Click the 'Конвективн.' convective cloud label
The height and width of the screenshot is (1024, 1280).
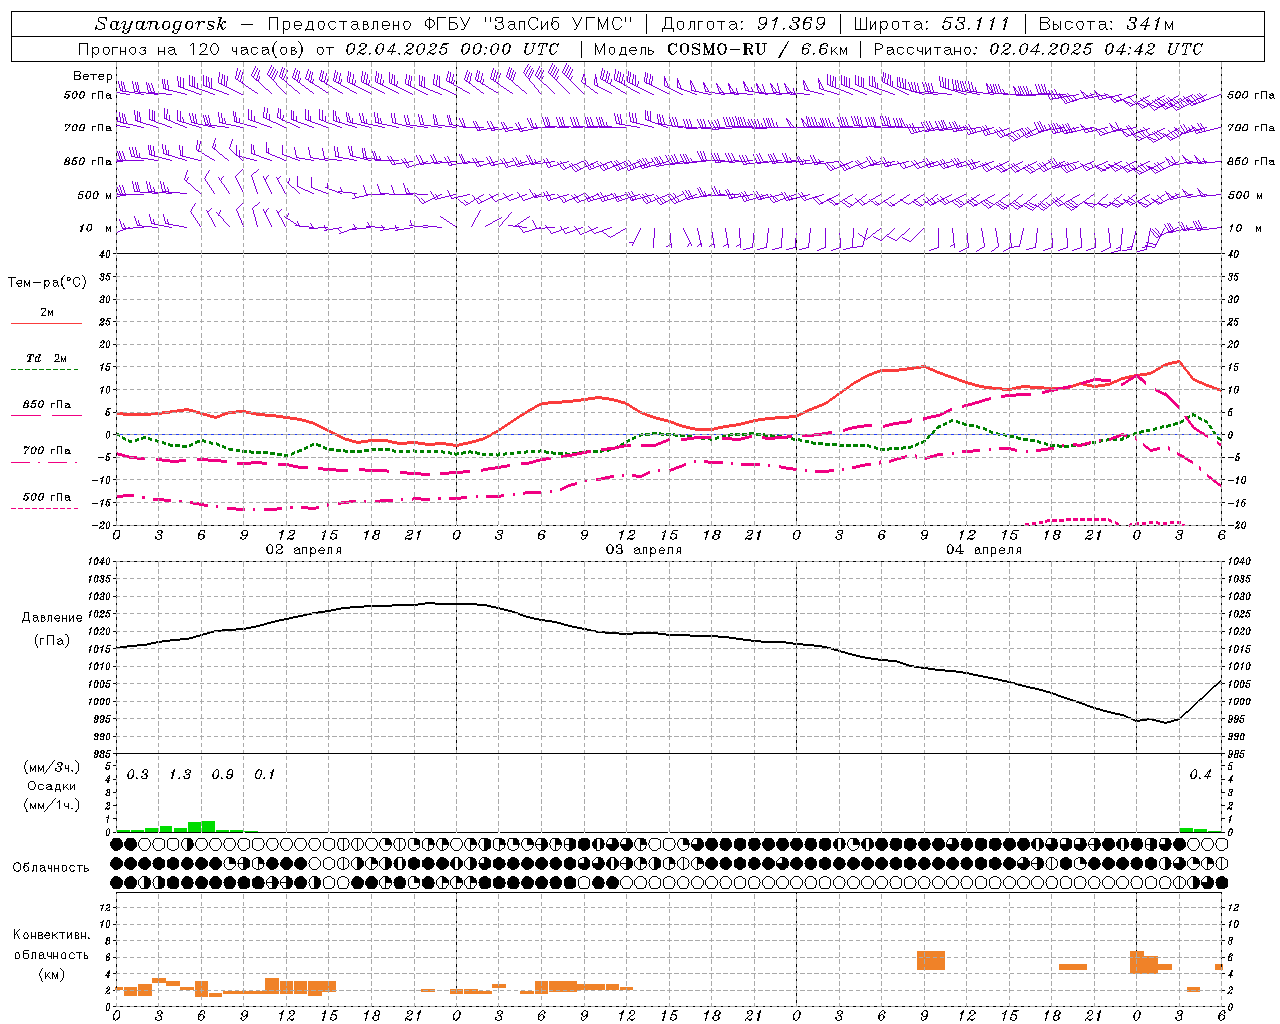(x=51, y=935)
